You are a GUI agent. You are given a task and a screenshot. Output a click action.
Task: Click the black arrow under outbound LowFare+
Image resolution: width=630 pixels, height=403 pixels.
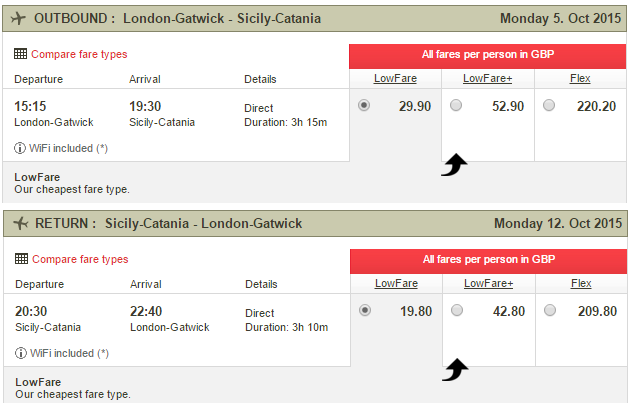tap(454, 165)
